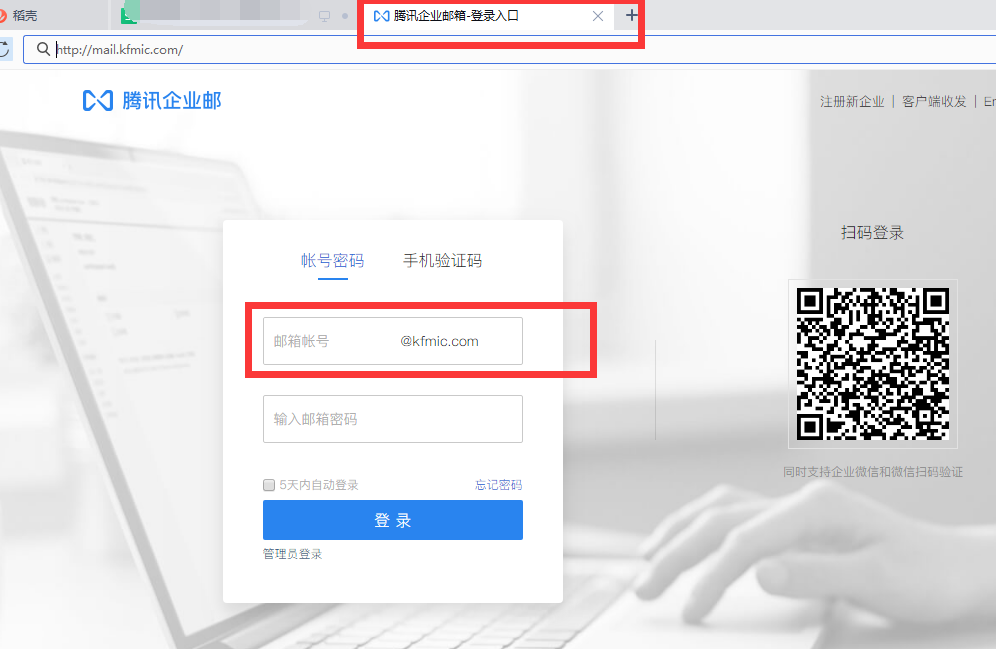Viewport: 996px width, 649px height.
Task: Enable 5天内自动登录 auto-login checkbox
Action: click(x=268, y=484)
